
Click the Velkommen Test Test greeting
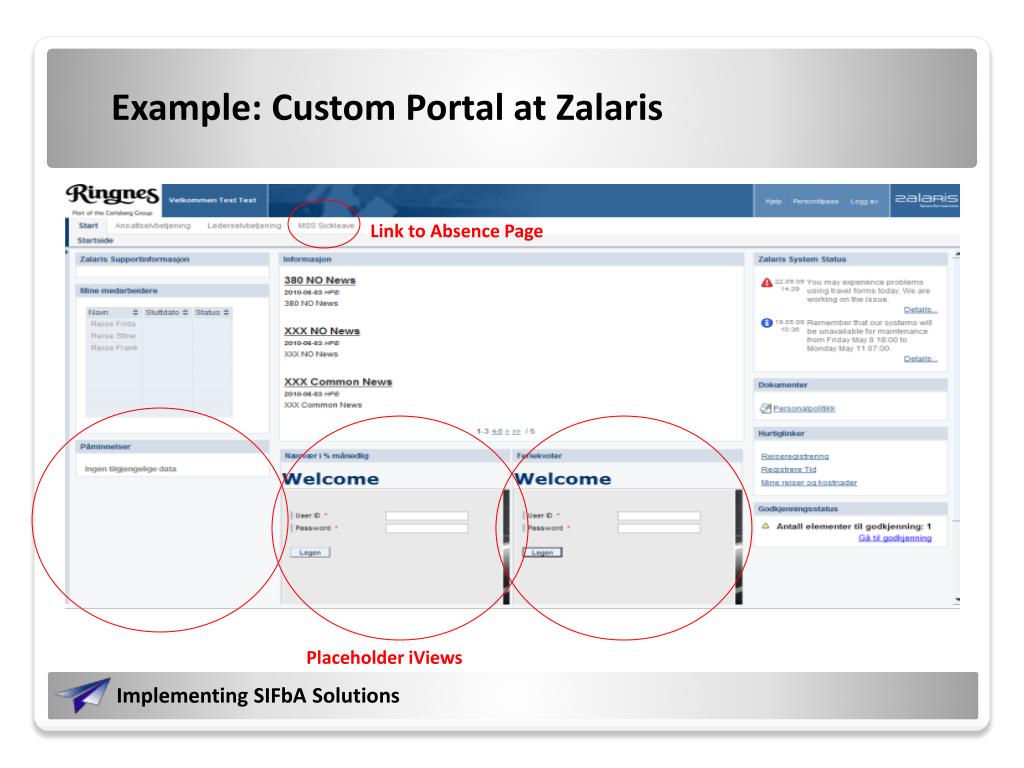point(212,200)
